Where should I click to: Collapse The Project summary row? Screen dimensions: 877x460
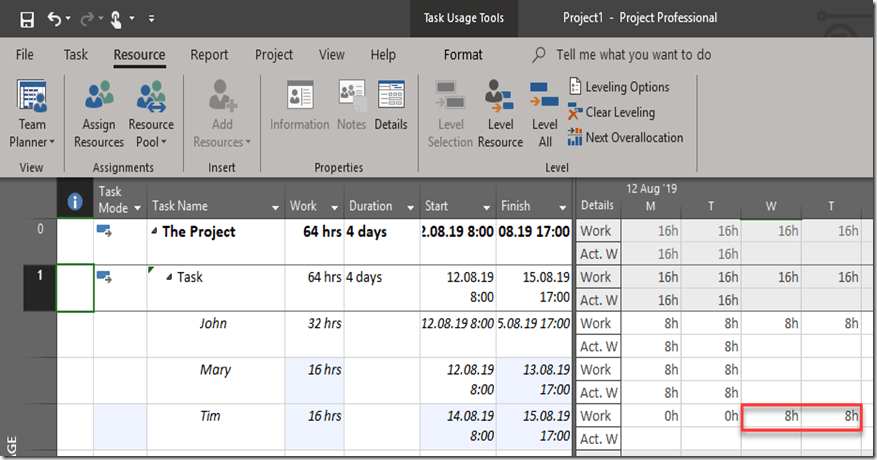[x=154, y=232]
